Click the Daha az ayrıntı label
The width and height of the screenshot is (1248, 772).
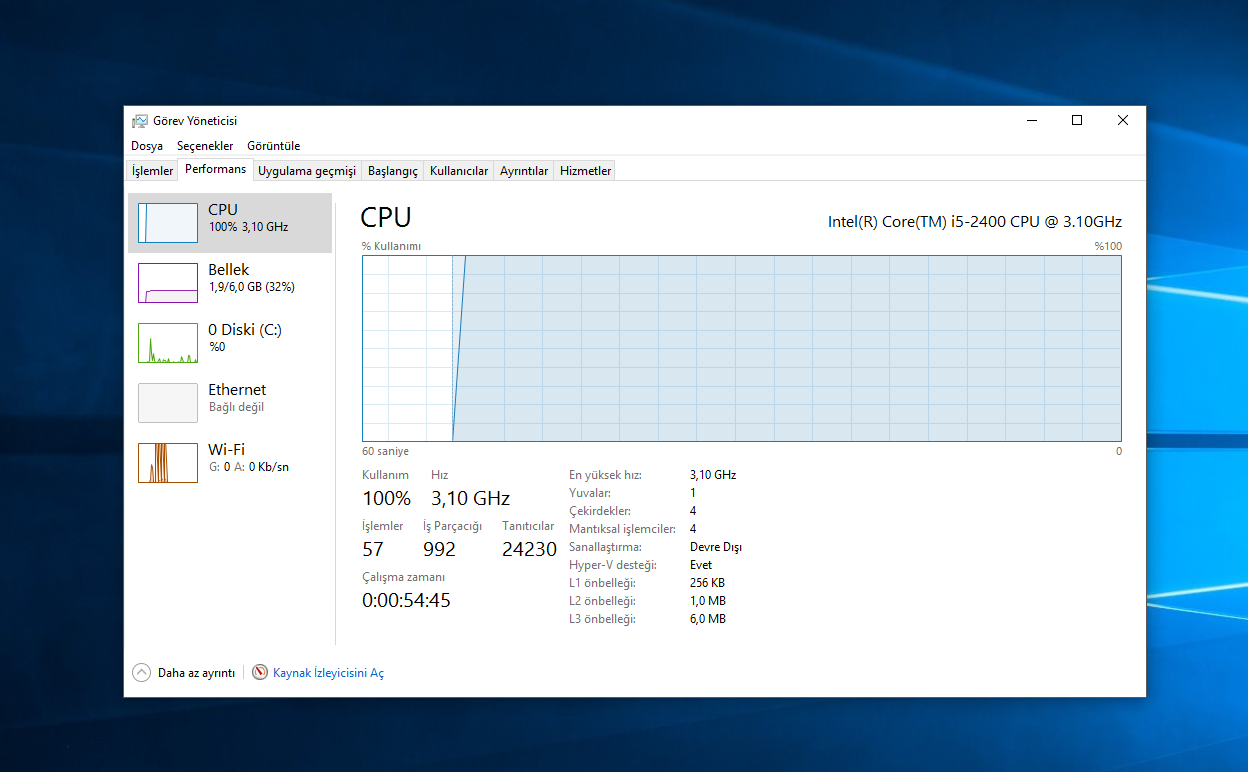[x=196, y=673]
